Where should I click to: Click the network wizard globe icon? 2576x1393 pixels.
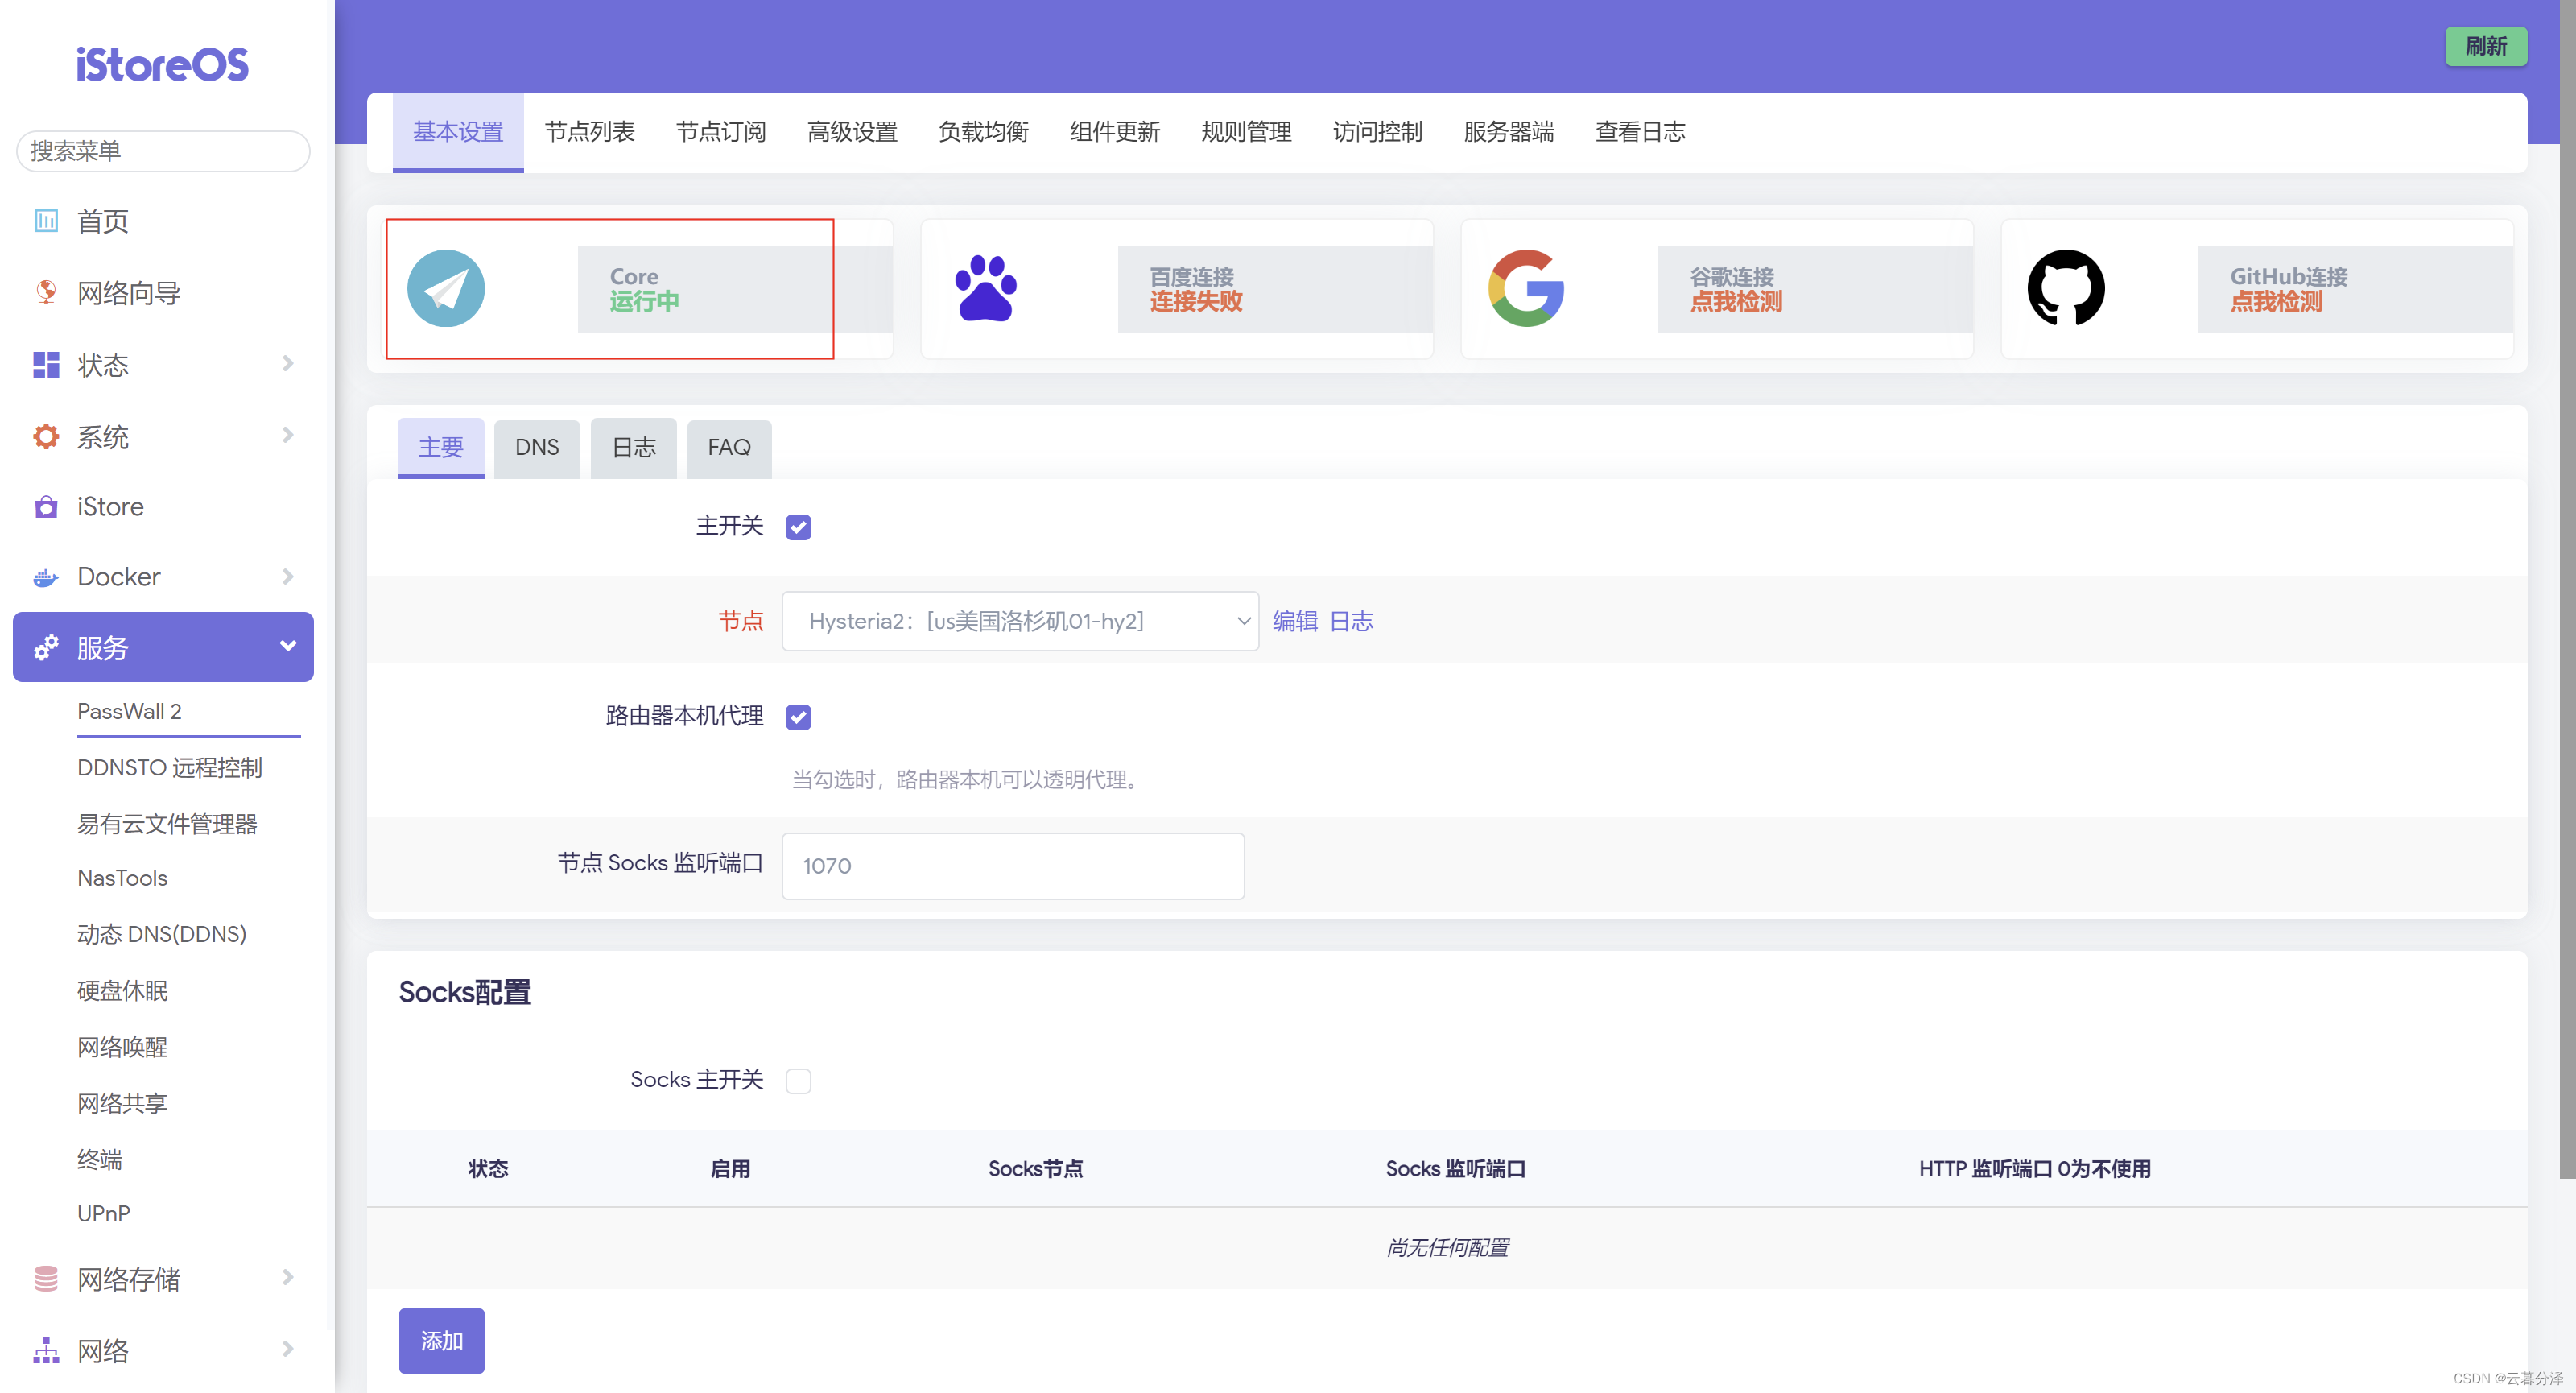45,292
